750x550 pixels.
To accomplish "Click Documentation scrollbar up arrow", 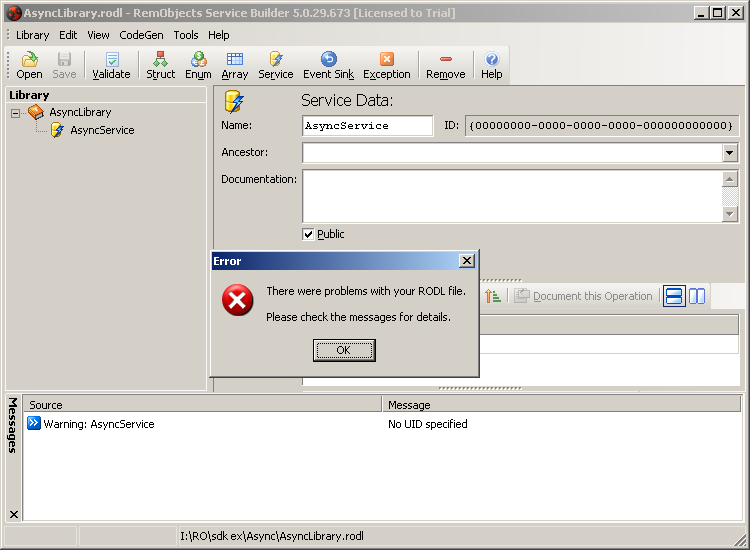I will pos(729,179).
